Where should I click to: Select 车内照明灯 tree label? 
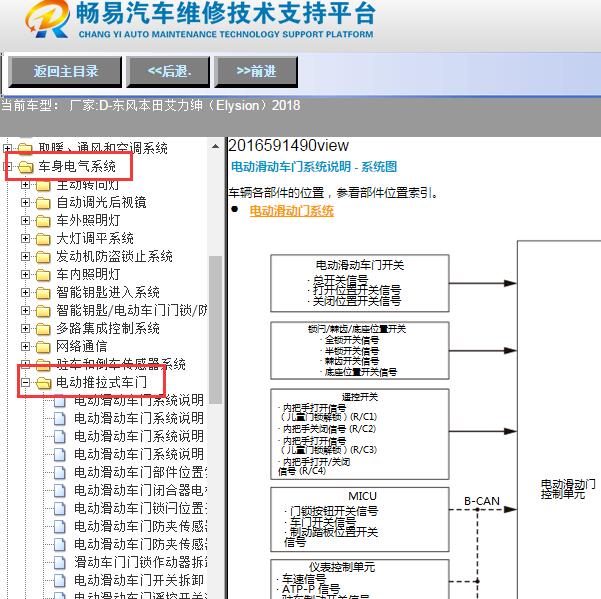pyautogui.click(x=88, y=274)
